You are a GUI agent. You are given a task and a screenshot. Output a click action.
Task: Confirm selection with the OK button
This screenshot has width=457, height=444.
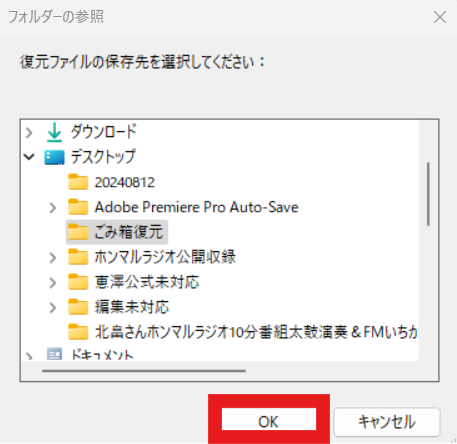269,421
